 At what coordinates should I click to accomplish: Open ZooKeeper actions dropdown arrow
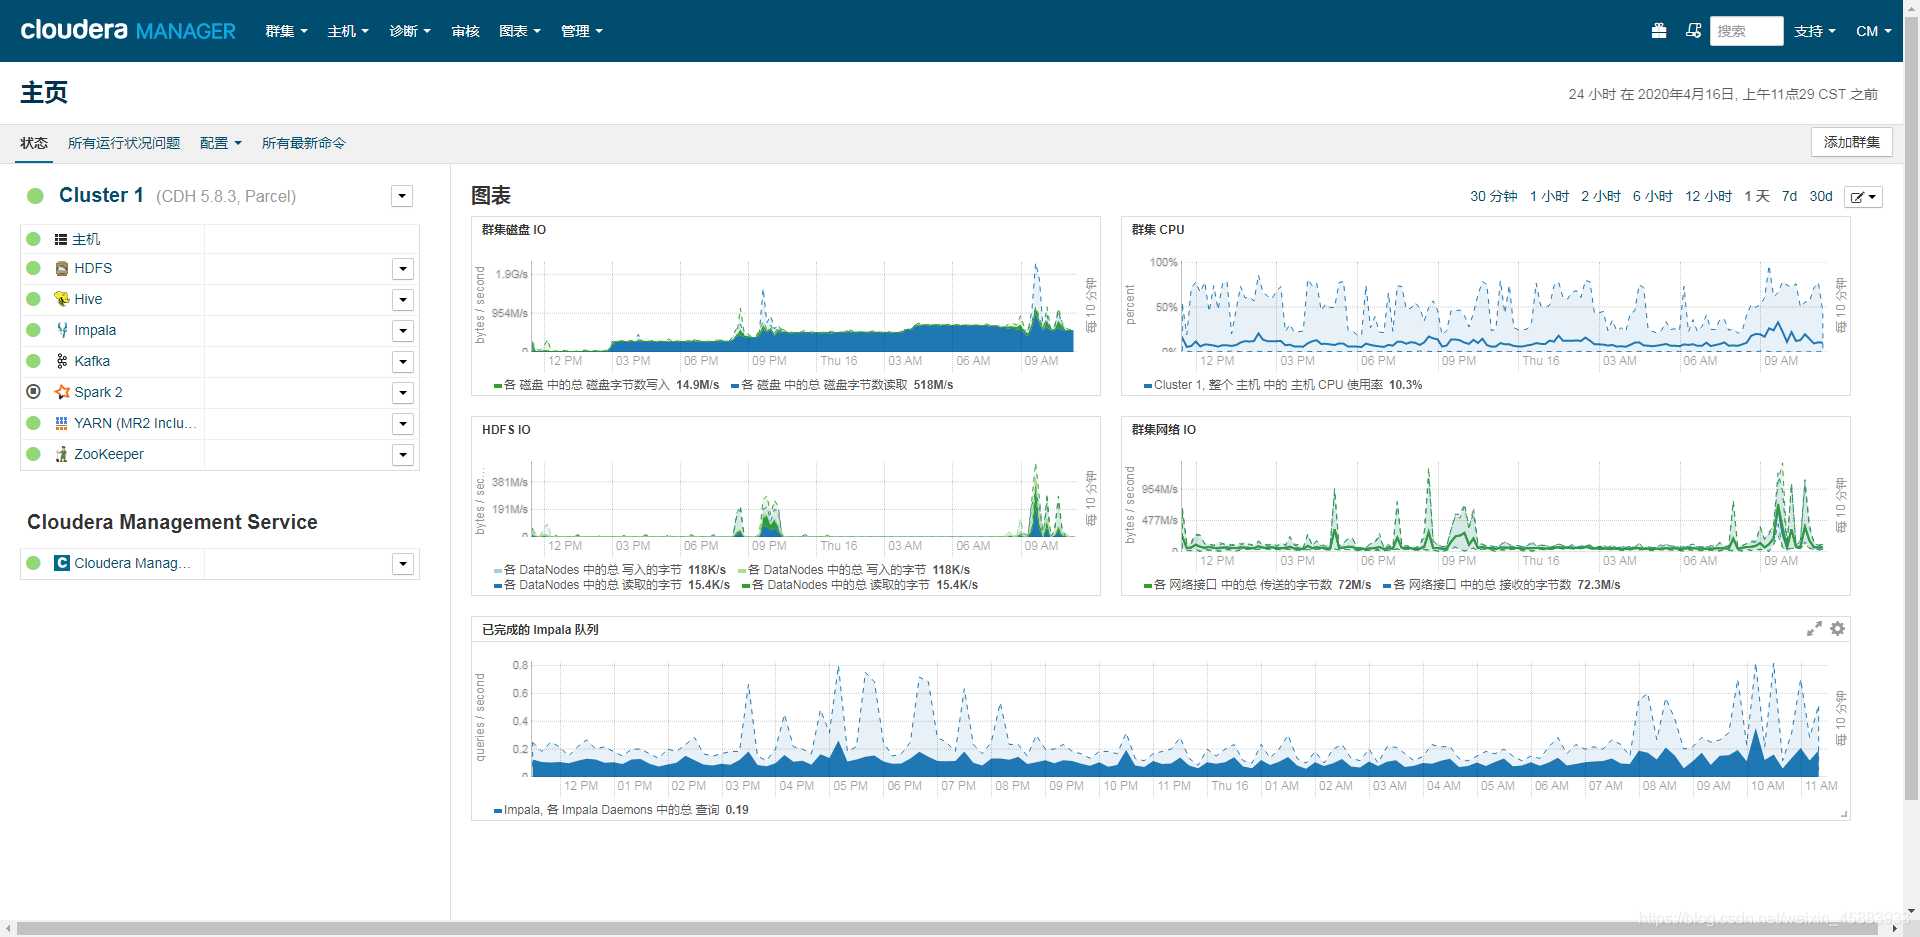pos(402,454)
